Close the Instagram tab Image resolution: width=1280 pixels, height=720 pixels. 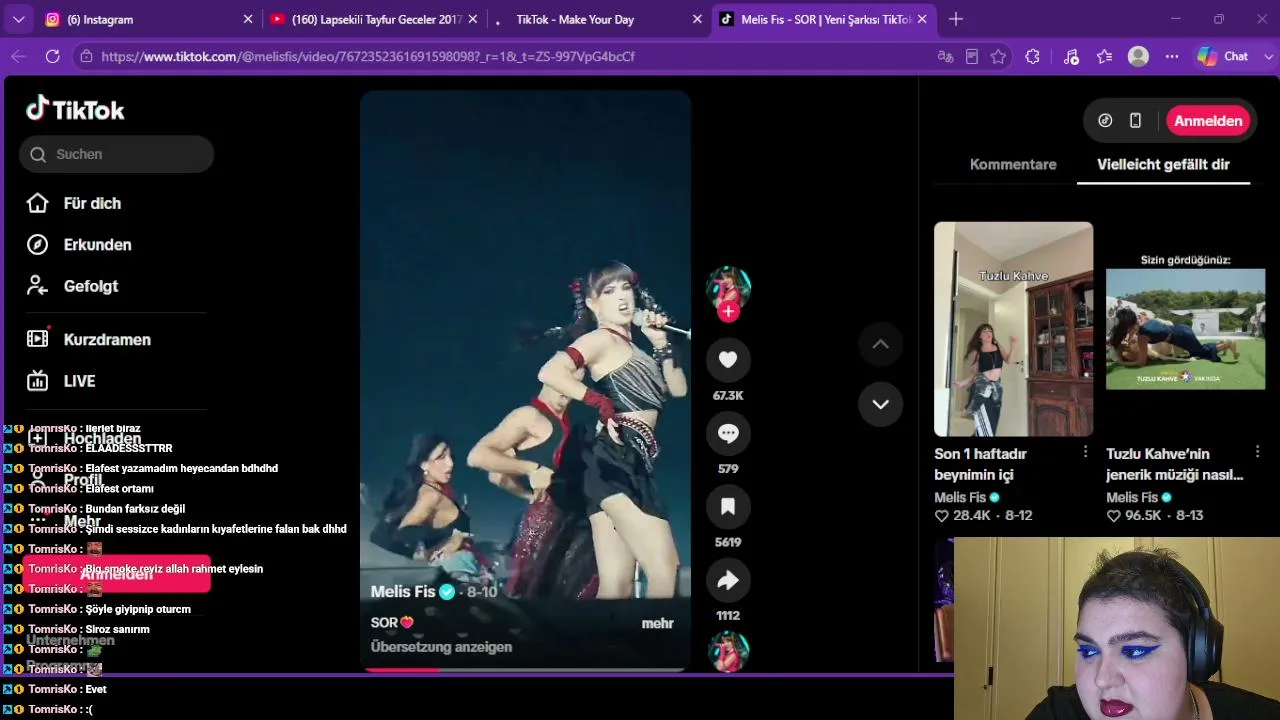pyautogui.click(x=248, y=19)
